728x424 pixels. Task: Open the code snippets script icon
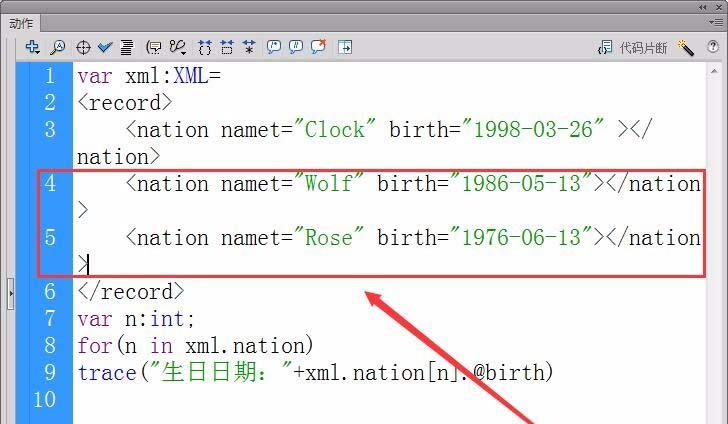click(605, 47)
